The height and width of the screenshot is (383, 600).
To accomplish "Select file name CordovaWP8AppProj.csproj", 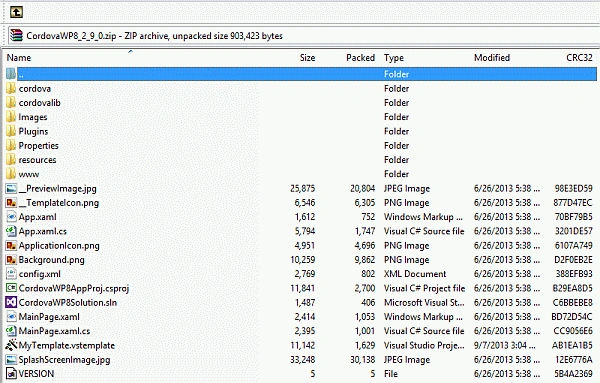I will pyautogui.click(x=74, y=288).
